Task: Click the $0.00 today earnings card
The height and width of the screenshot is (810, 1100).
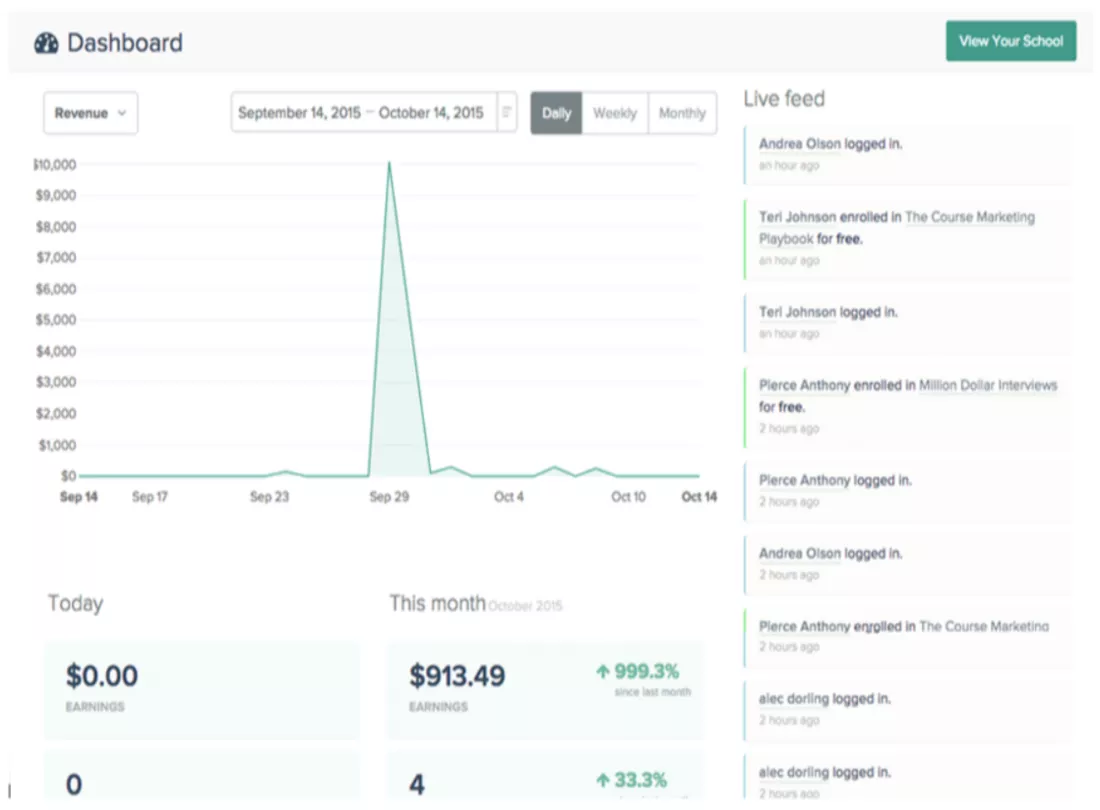Action: point(202,689)
